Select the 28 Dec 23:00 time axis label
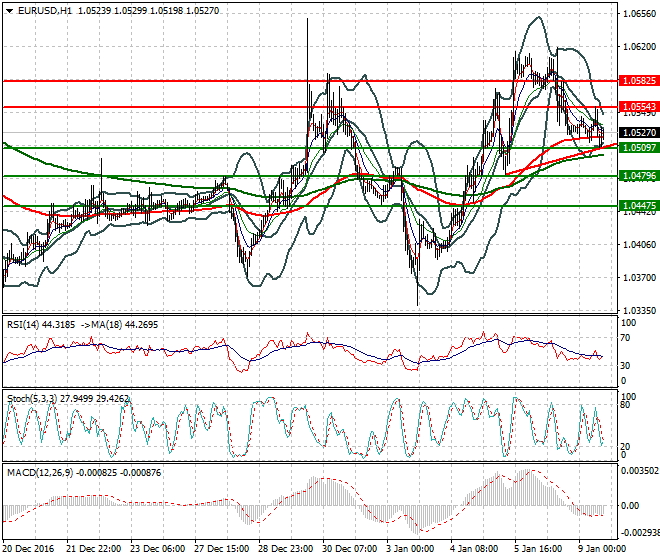Screen dimensions: 660x560 coord(285,549)
